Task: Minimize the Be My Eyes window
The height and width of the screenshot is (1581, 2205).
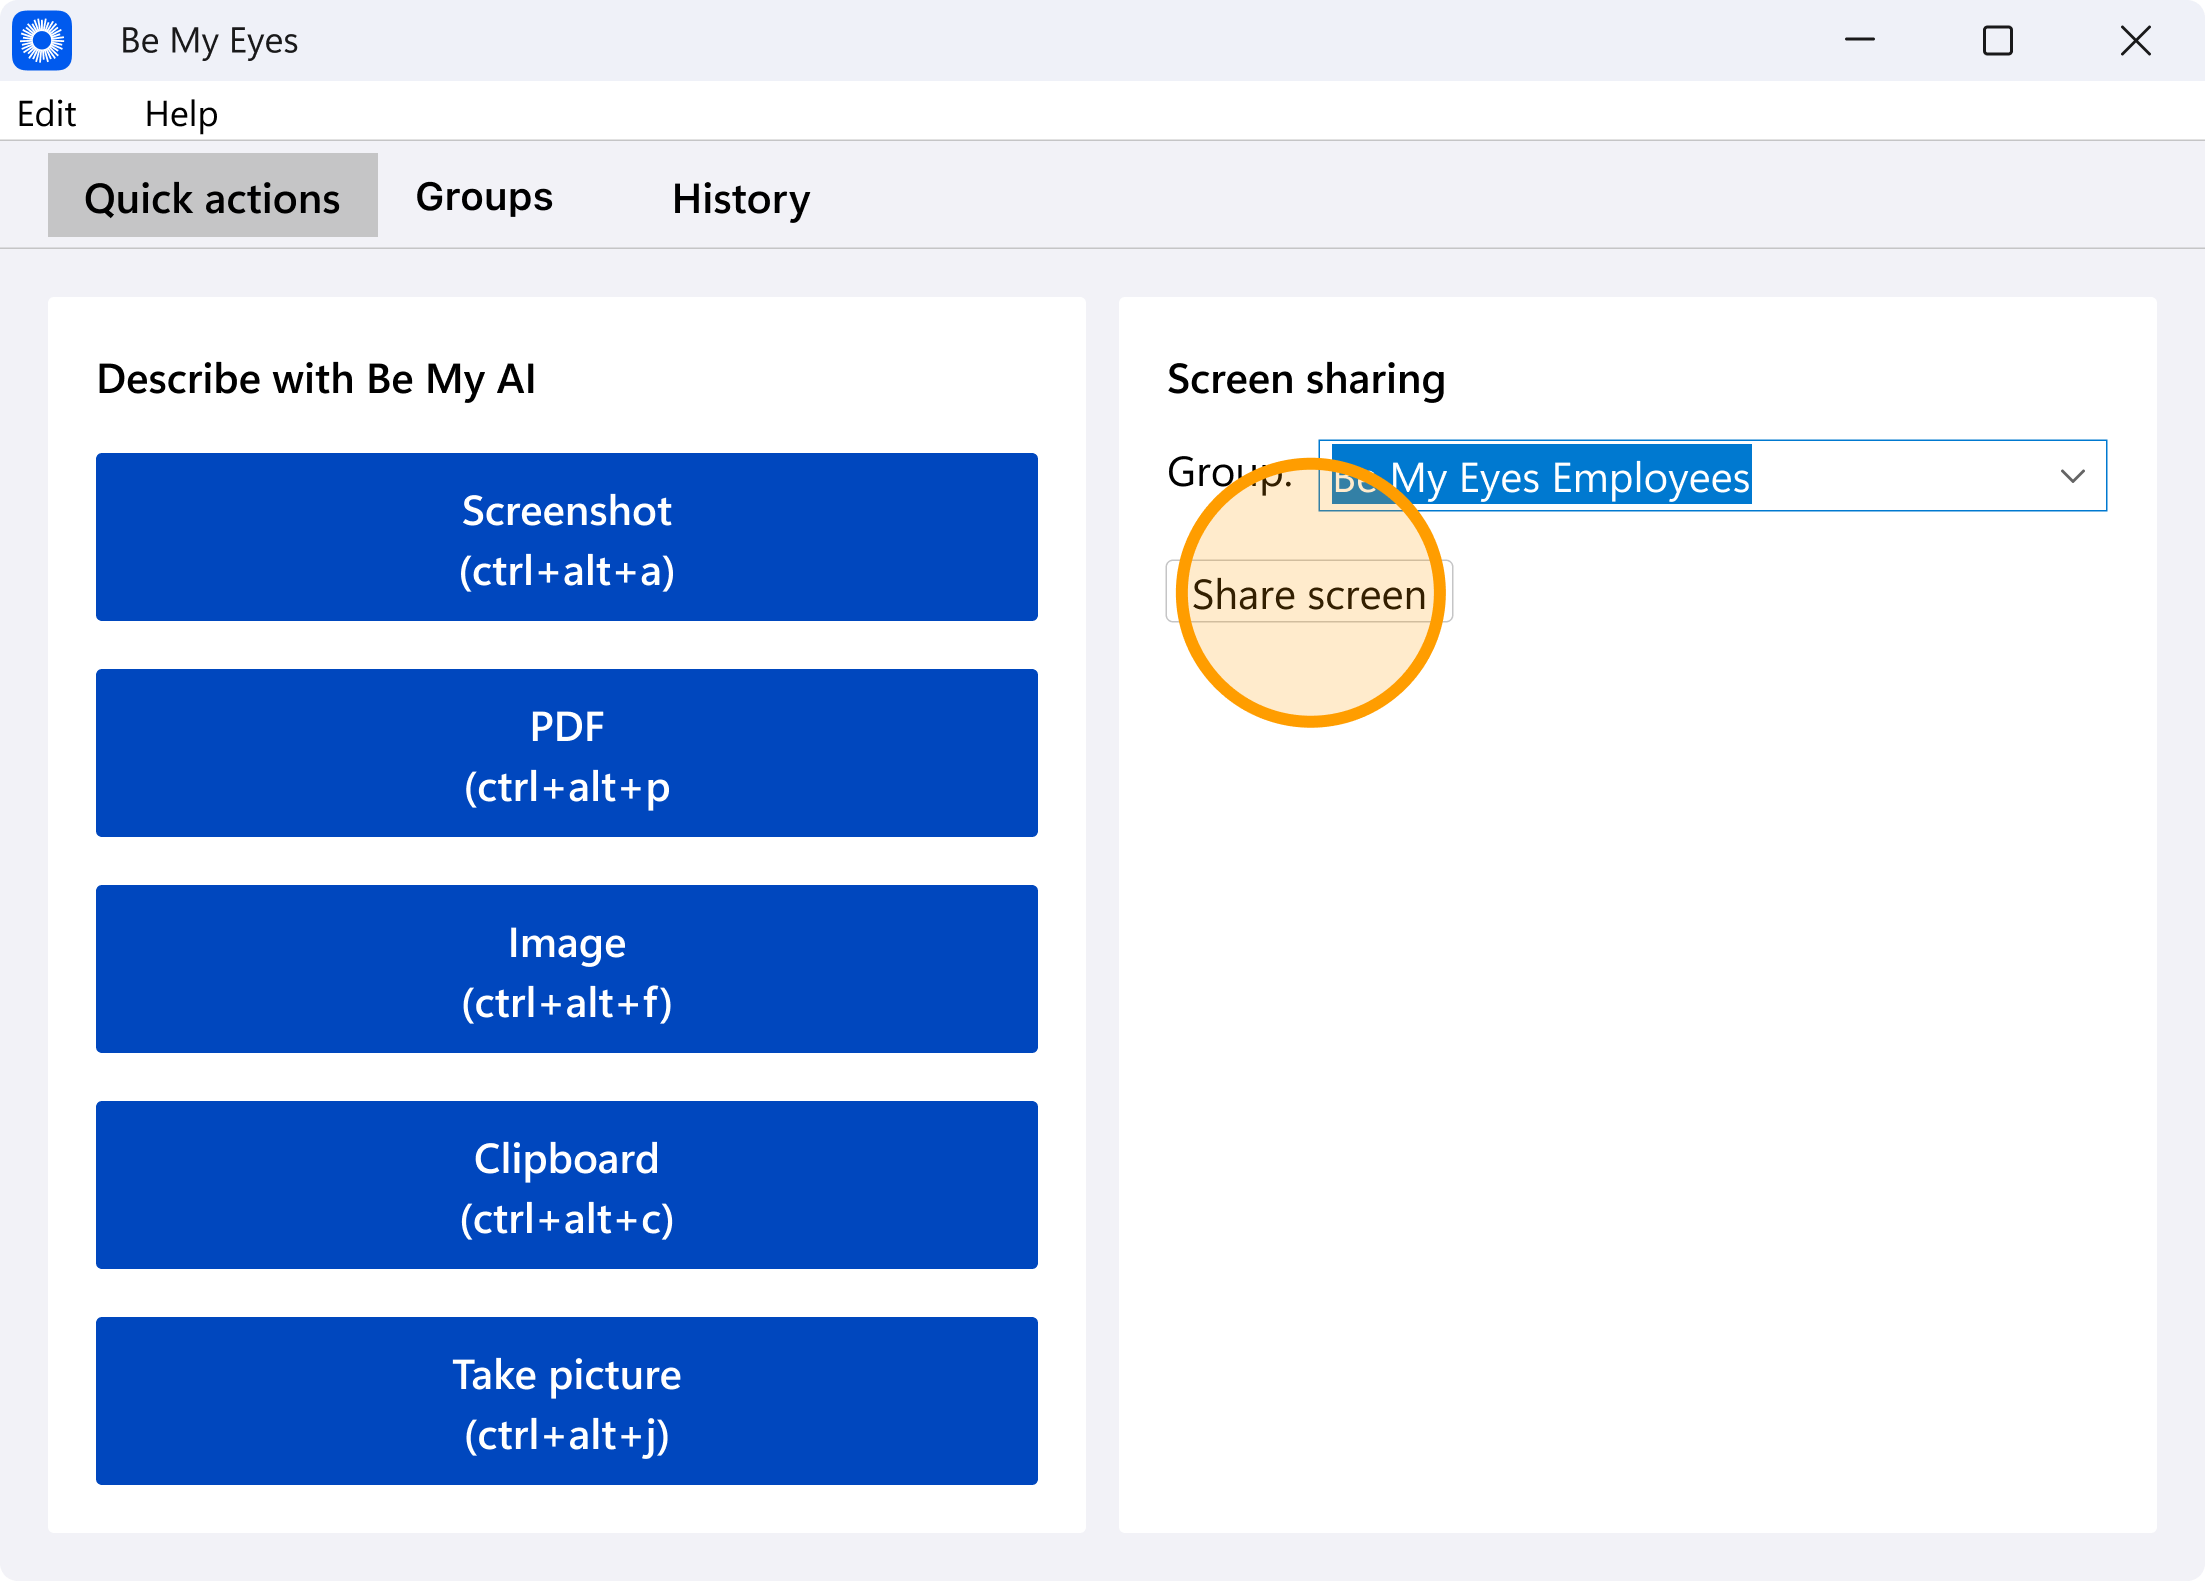Action: [1860, 40]
